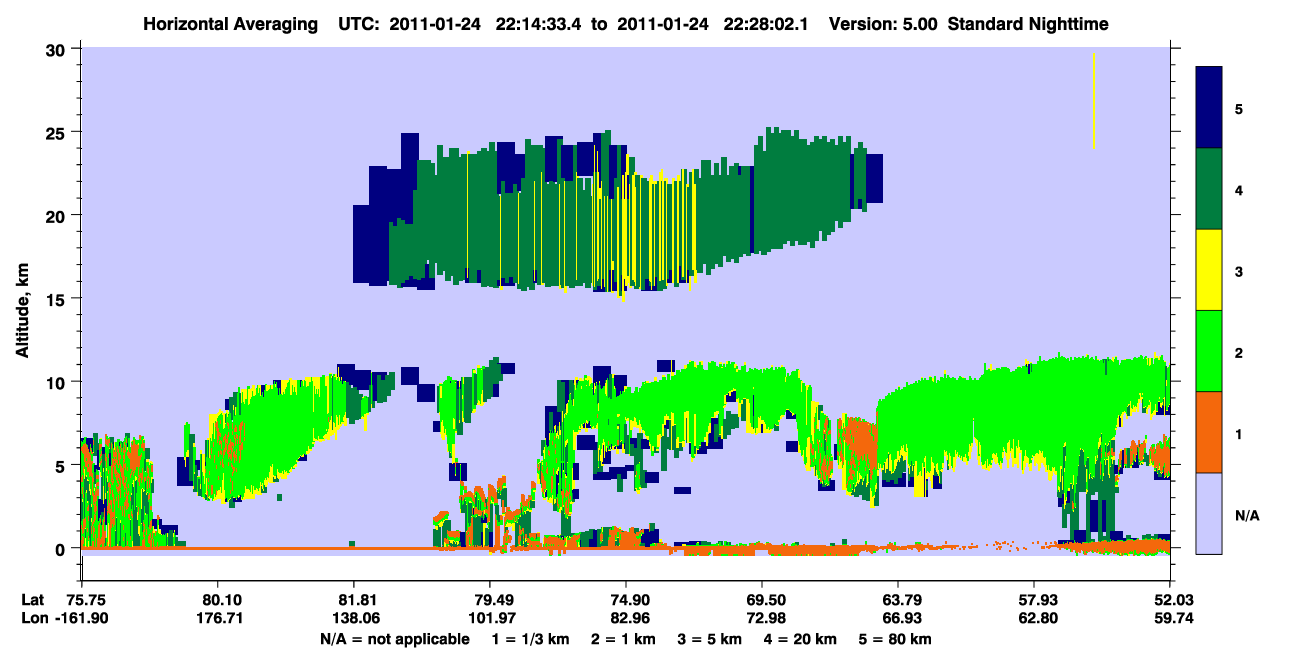The height and width of the screenshot is (667, 1300).
Task: Click the longitude value 138.06
Action: tap(354, 618)
